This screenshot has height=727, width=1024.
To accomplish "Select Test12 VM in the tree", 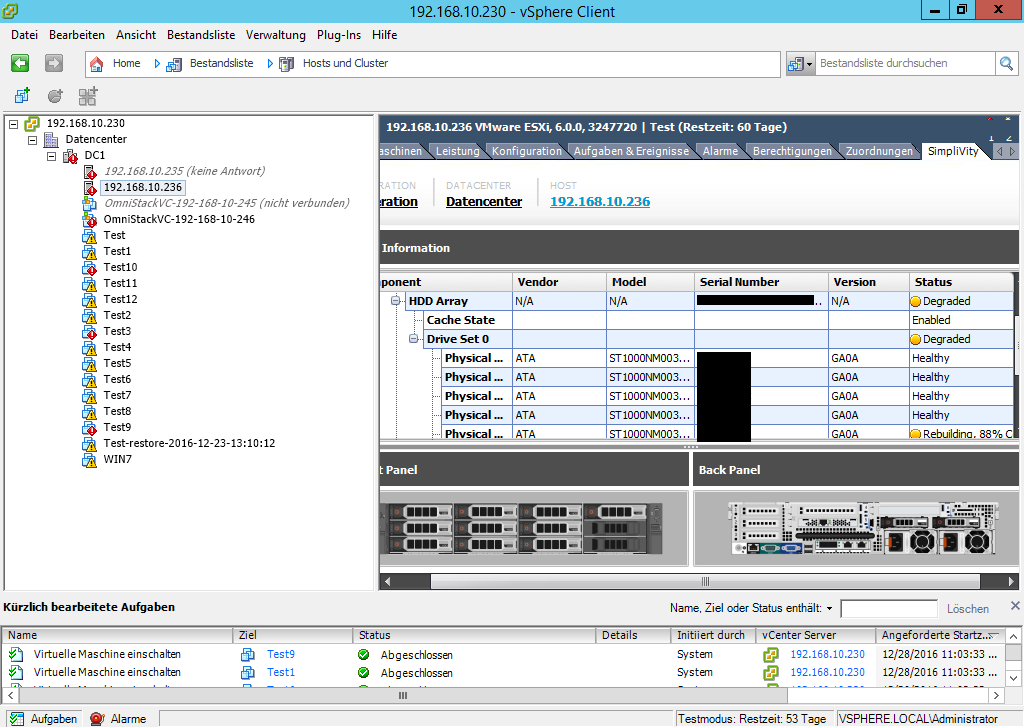I will [x=120, y=300].
